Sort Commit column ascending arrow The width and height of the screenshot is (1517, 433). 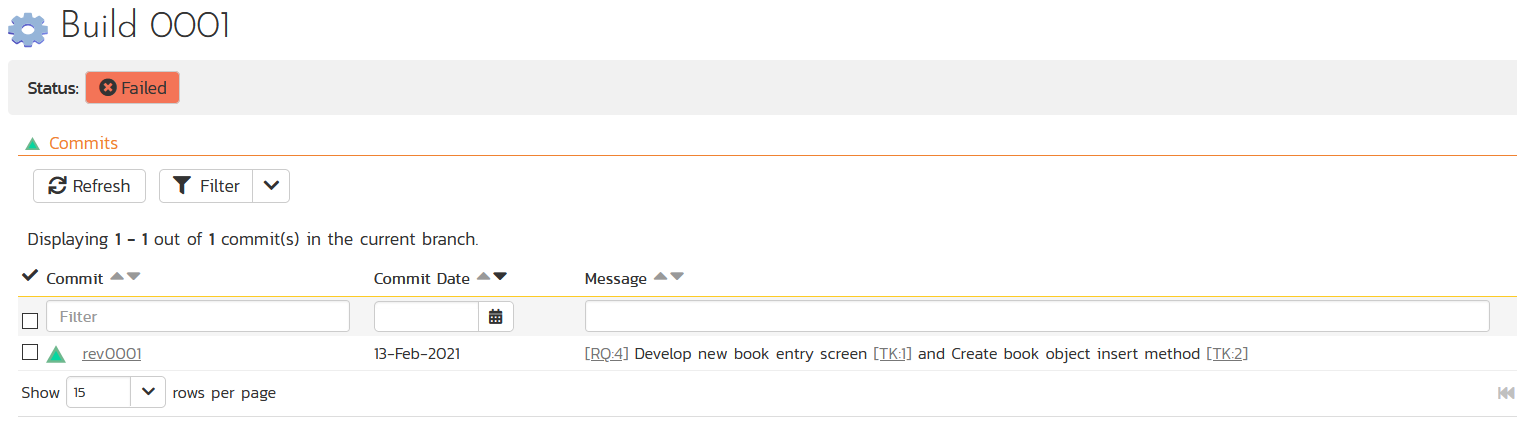pyautogui.click(x=117, y=277)
